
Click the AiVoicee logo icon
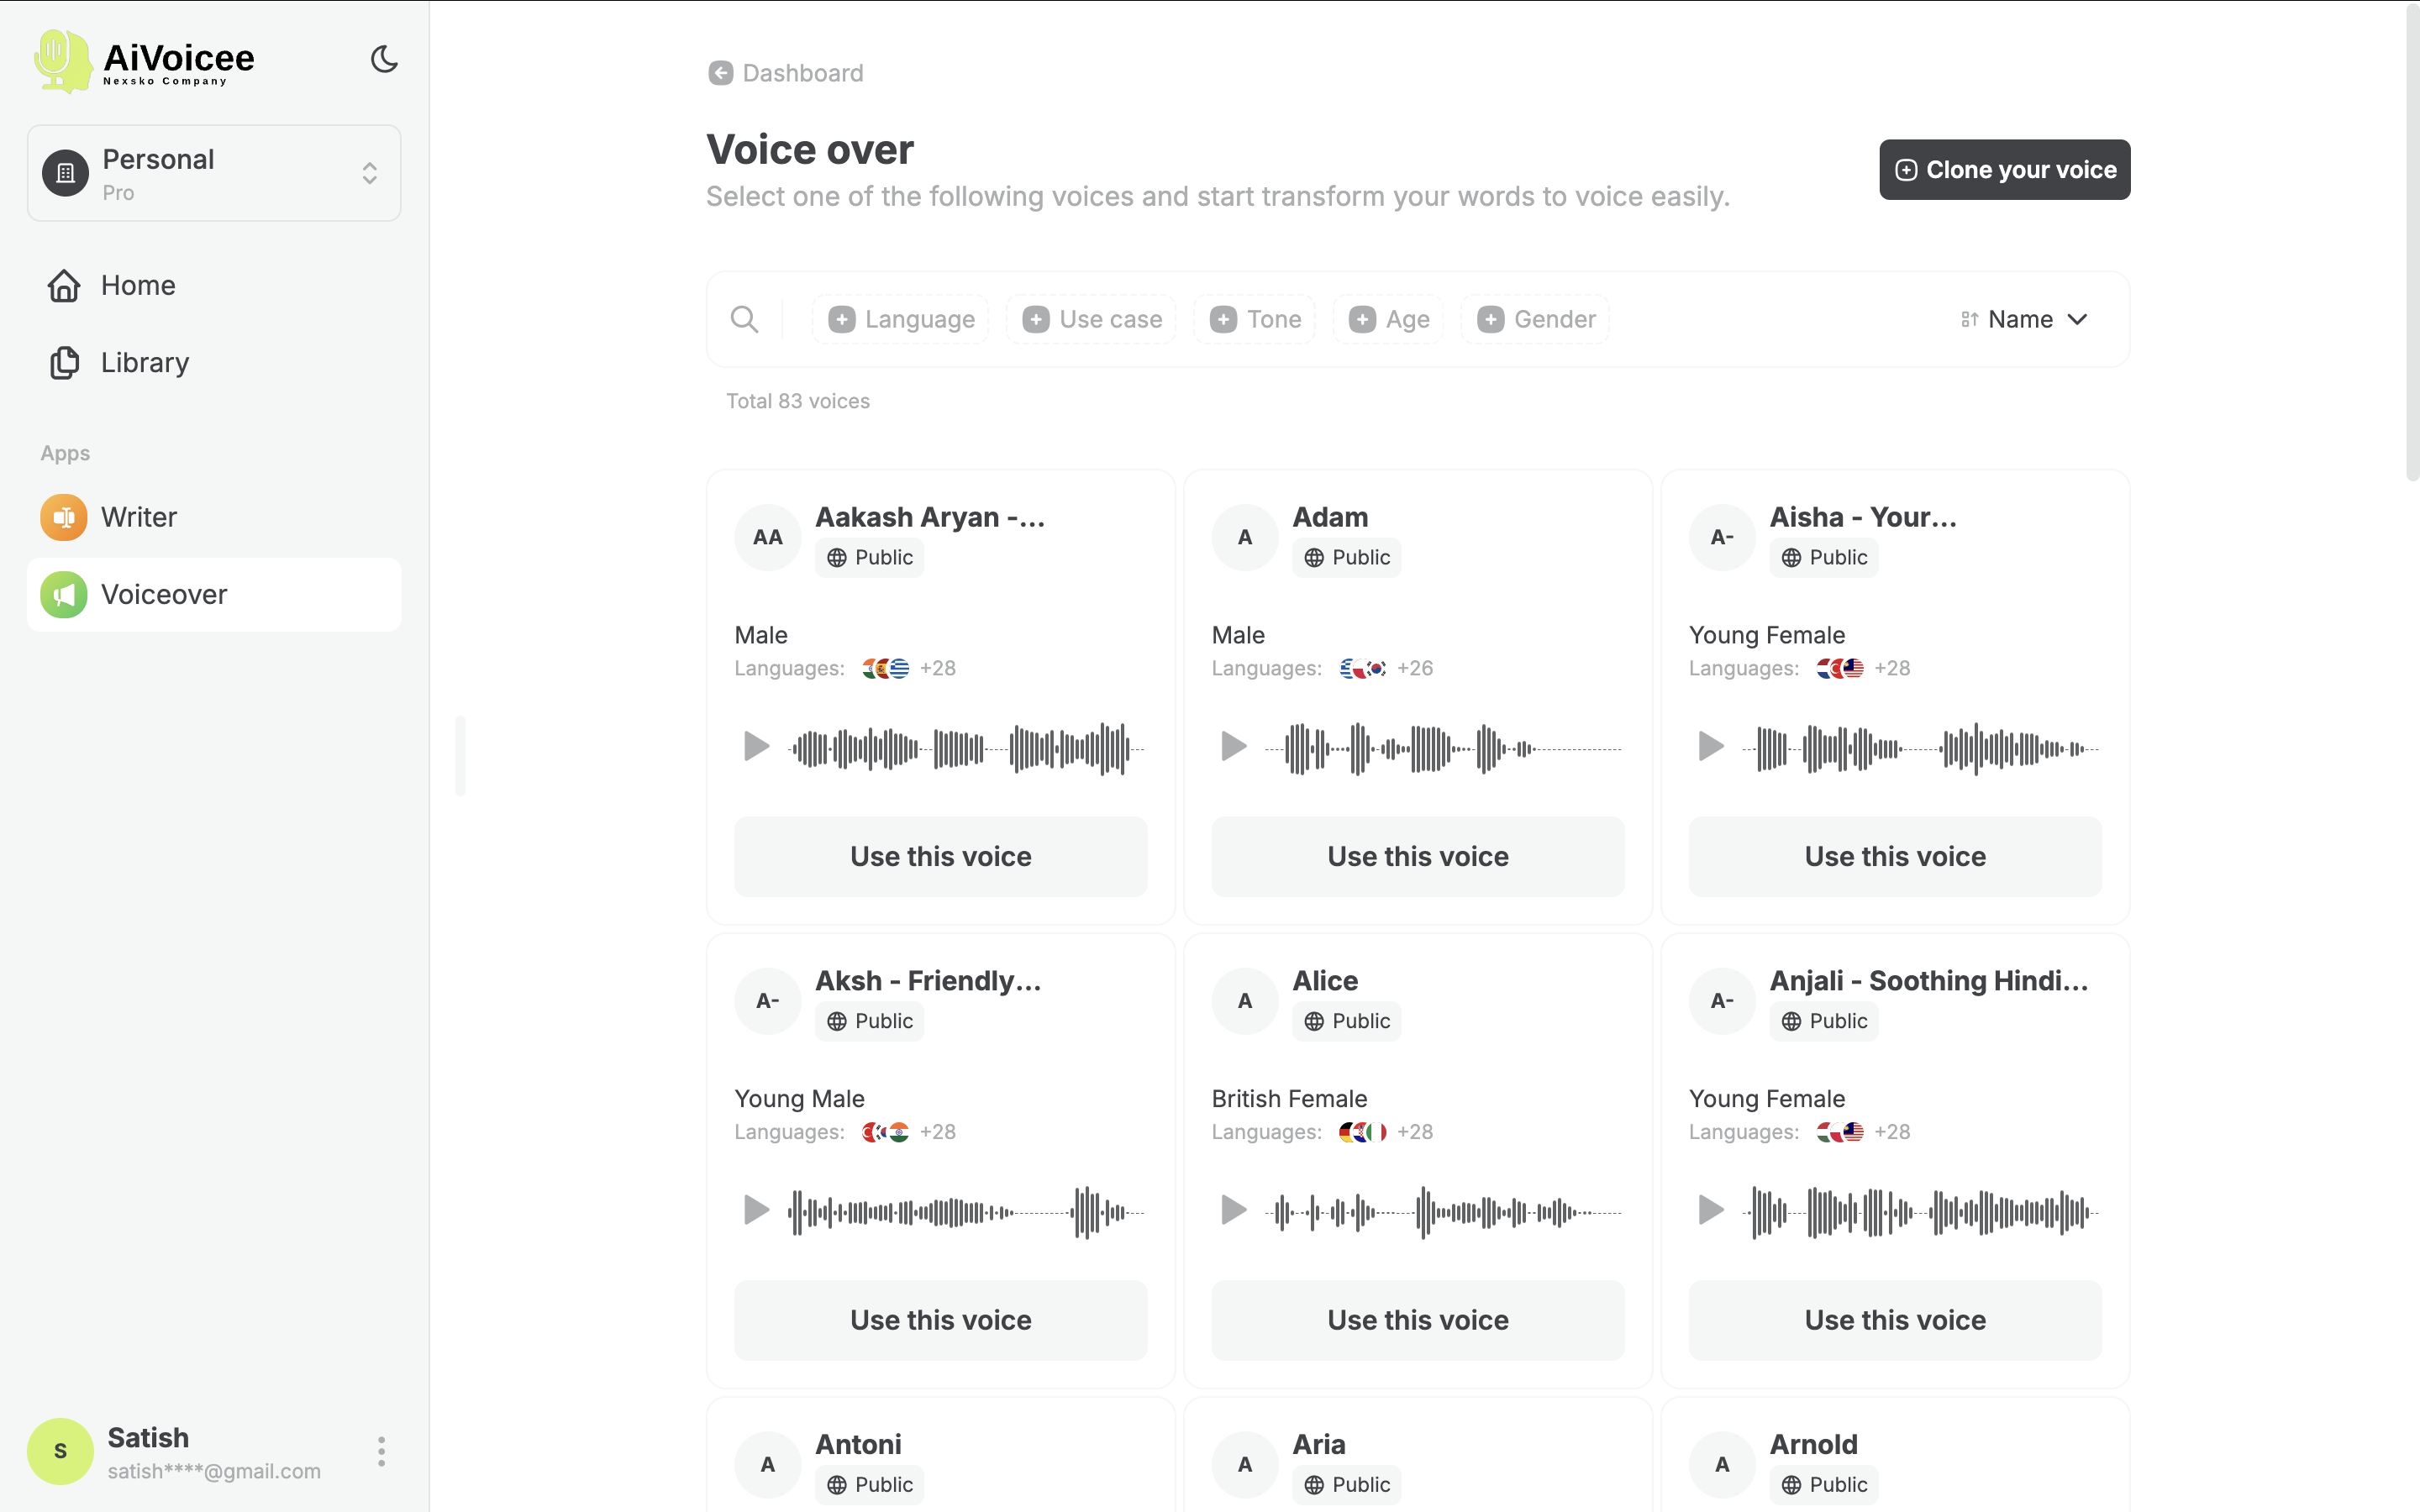tap(62, 60)
